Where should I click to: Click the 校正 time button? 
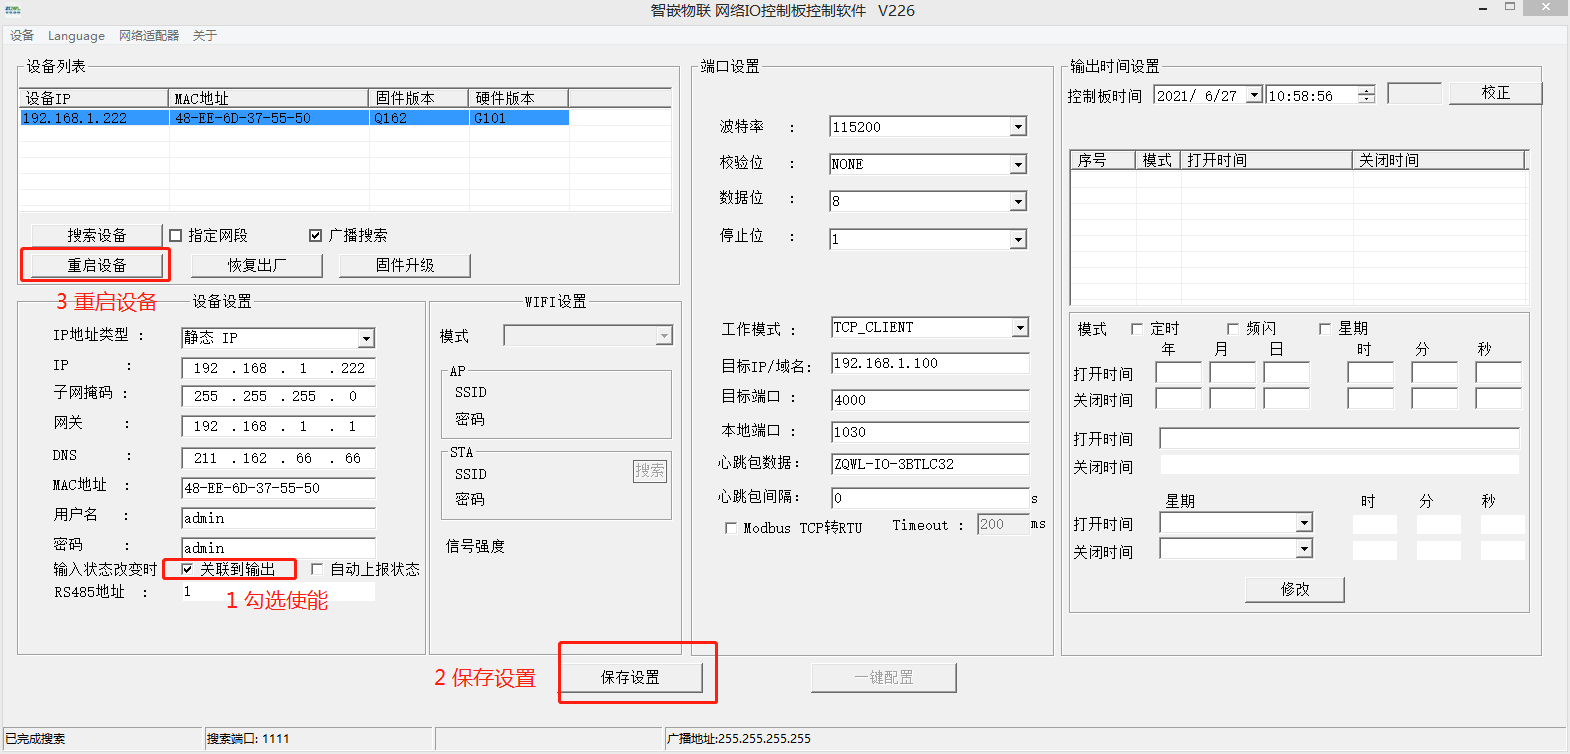1496,93
